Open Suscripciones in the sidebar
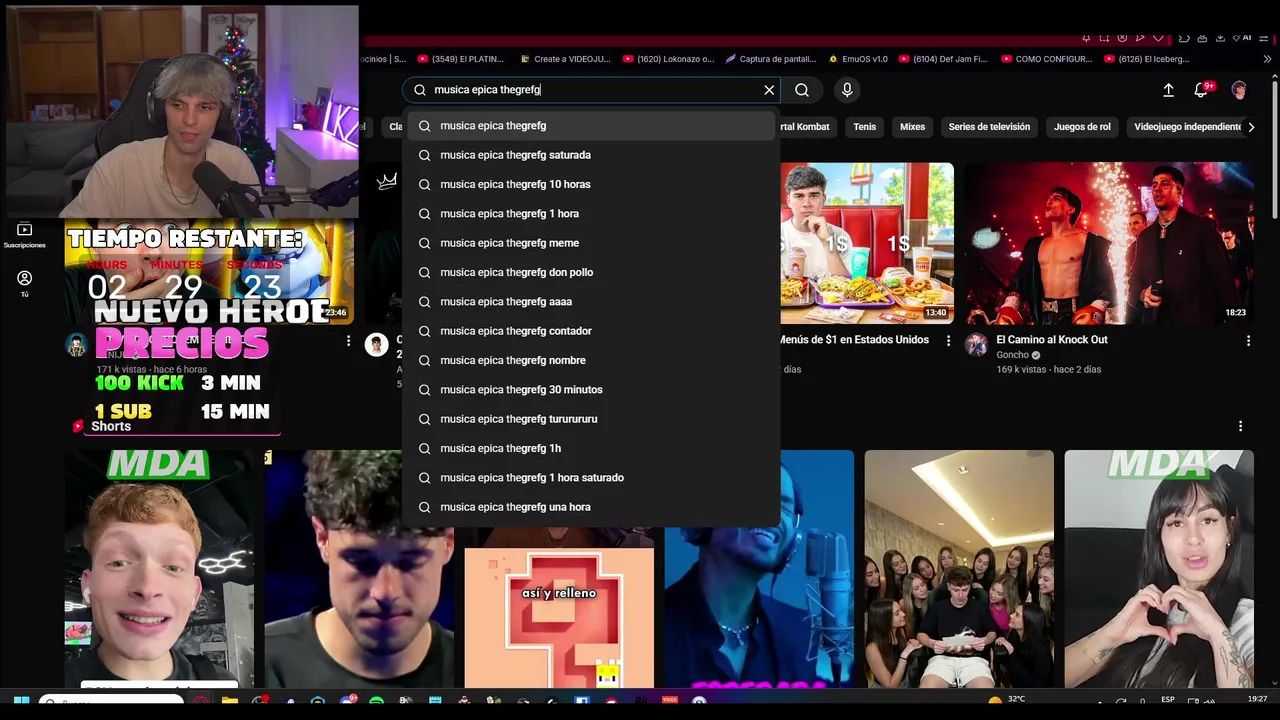This screenshot has height=720, width=1280. (25, 236)
